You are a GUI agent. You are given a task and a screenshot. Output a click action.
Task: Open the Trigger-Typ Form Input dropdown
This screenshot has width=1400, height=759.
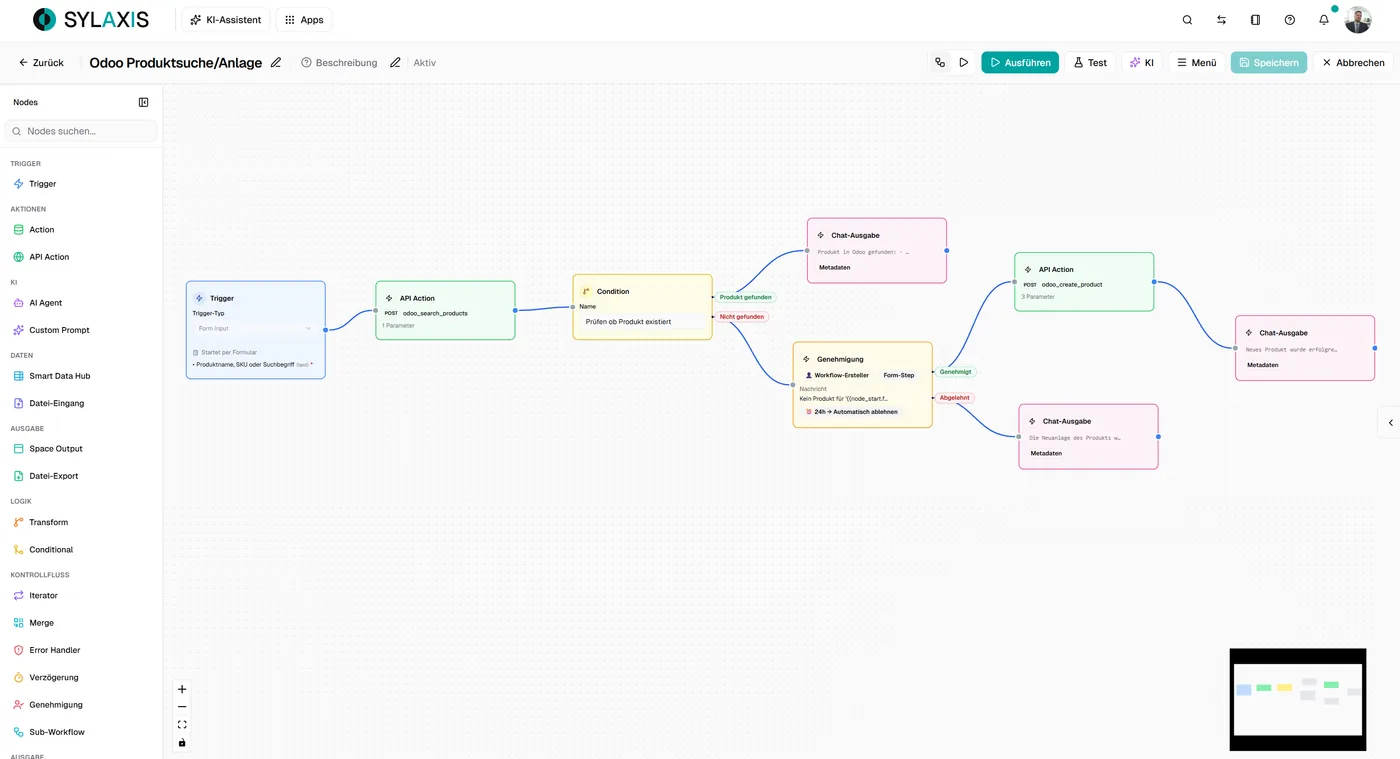pyautogui.click(x=255, y=328)
